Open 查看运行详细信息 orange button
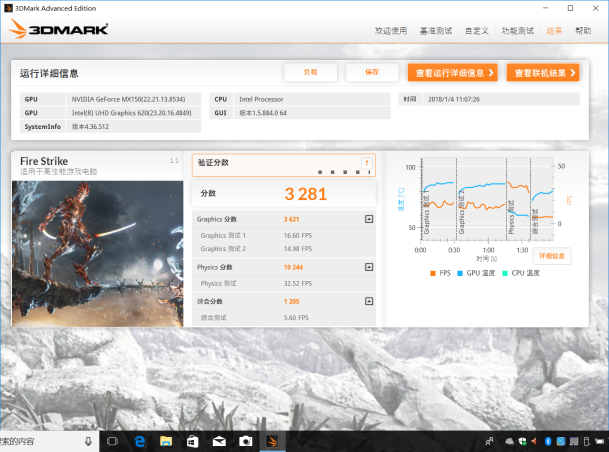 pyautogui.click(x=452, y=73)
